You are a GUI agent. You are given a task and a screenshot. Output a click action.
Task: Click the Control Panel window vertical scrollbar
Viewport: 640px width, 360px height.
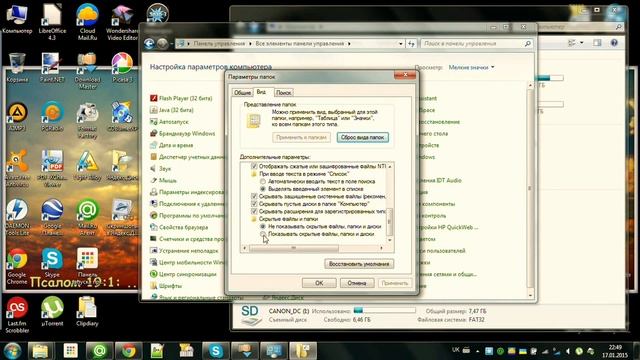click(x=530, y=188)
